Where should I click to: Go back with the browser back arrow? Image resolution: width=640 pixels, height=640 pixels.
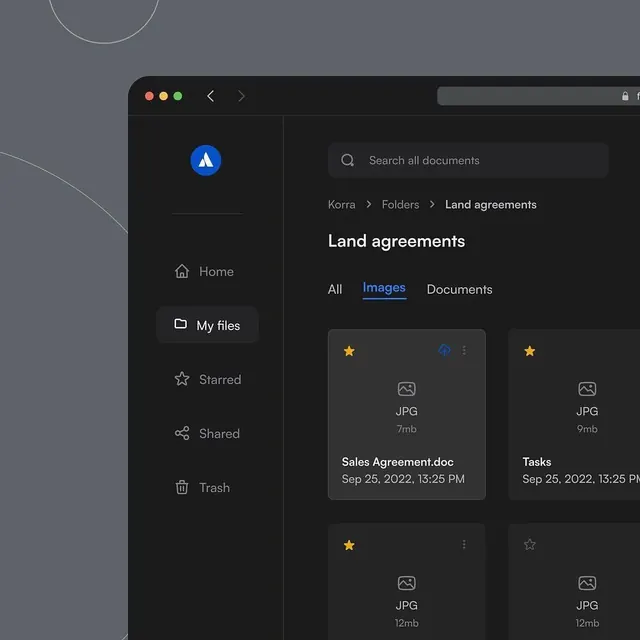point(211,96)
